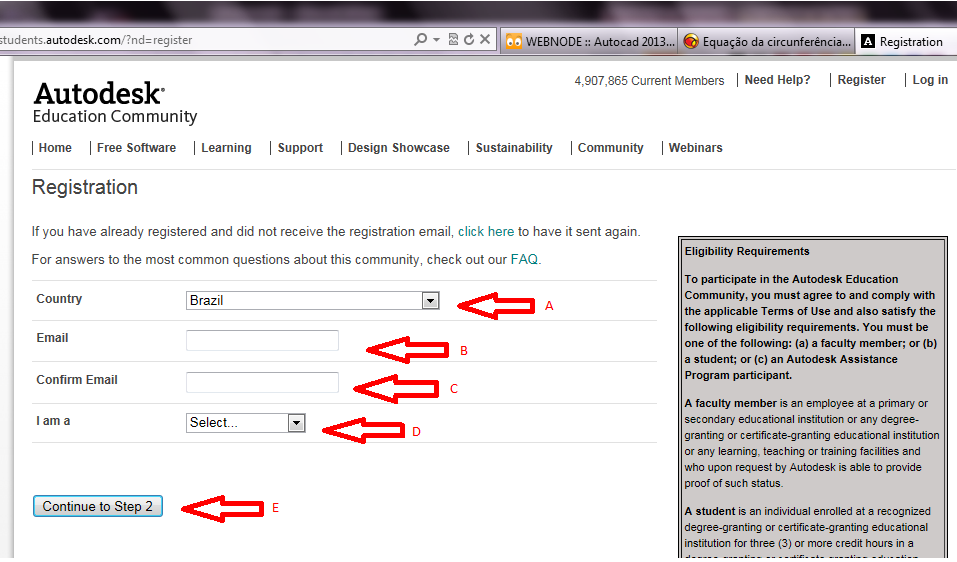Click into the Confirm Email field

(262, 382)
